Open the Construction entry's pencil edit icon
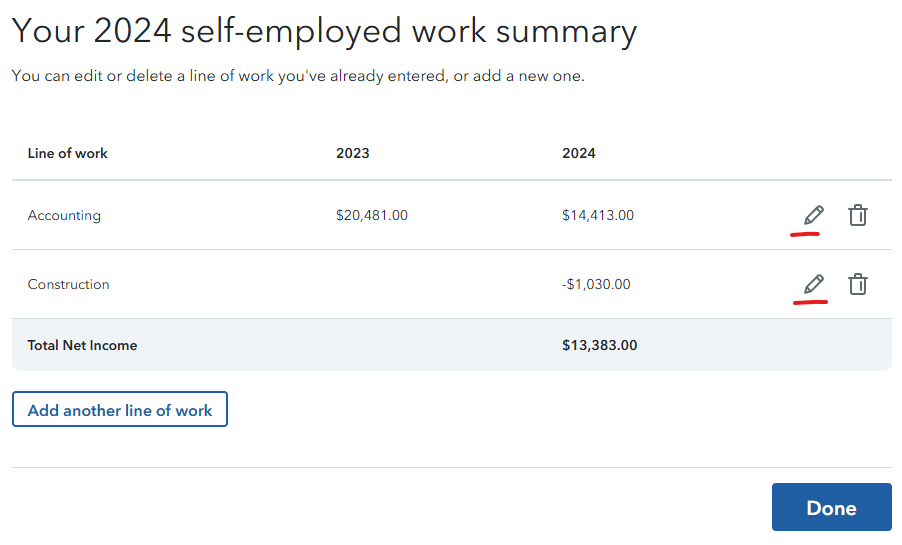 click(814, 285)
